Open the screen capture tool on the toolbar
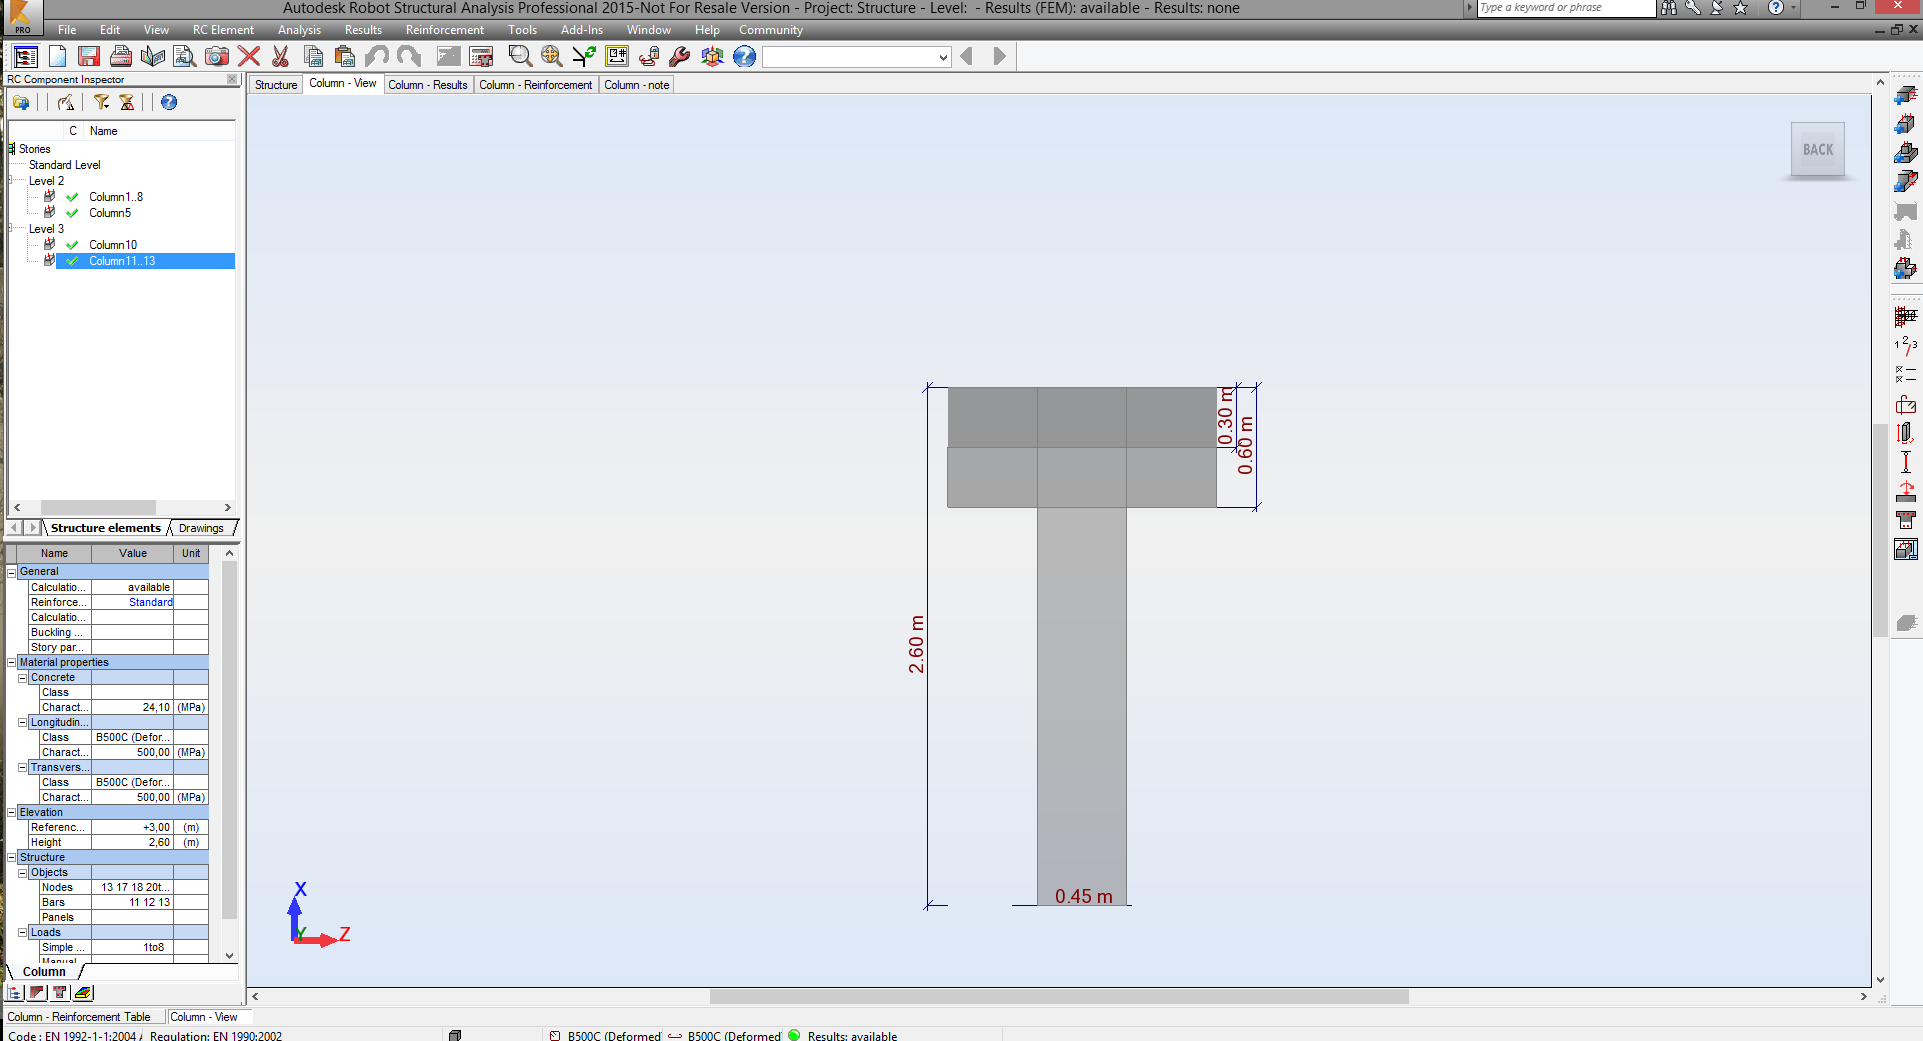The width and height of the screenshot is (1923, 1041). (x=215, y=57)
